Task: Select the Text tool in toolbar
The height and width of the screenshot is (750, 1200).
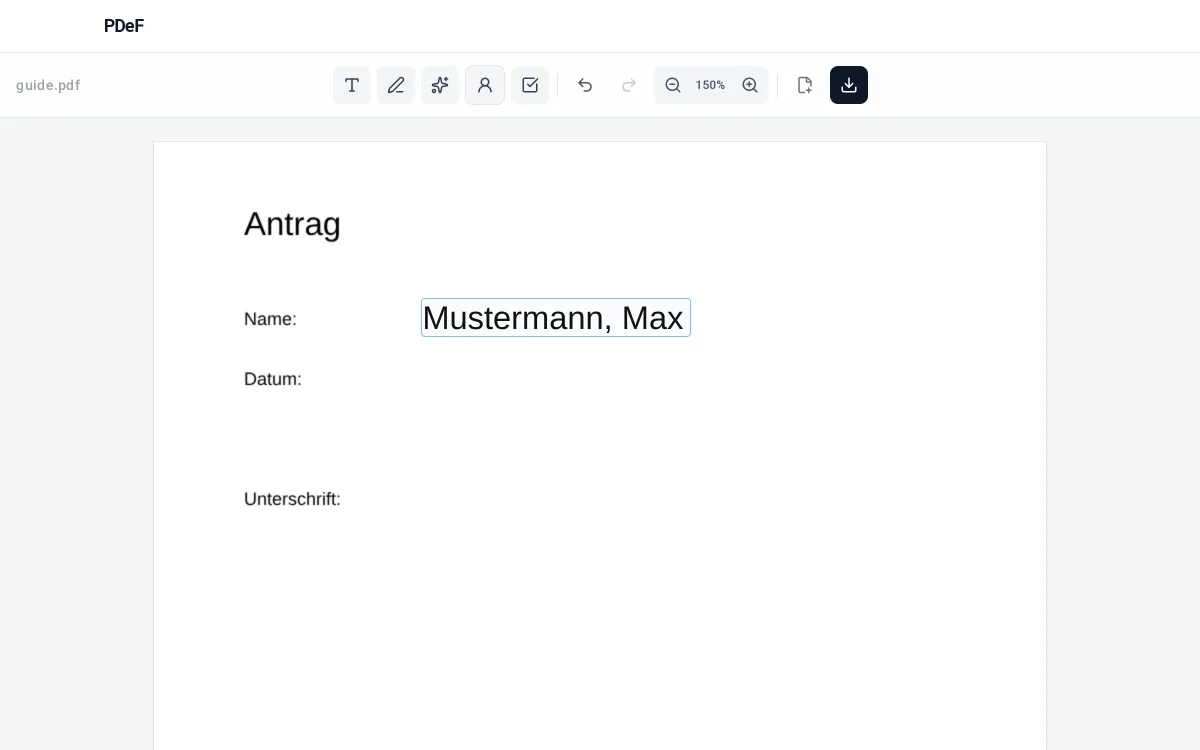Action: tap(352, 85)
